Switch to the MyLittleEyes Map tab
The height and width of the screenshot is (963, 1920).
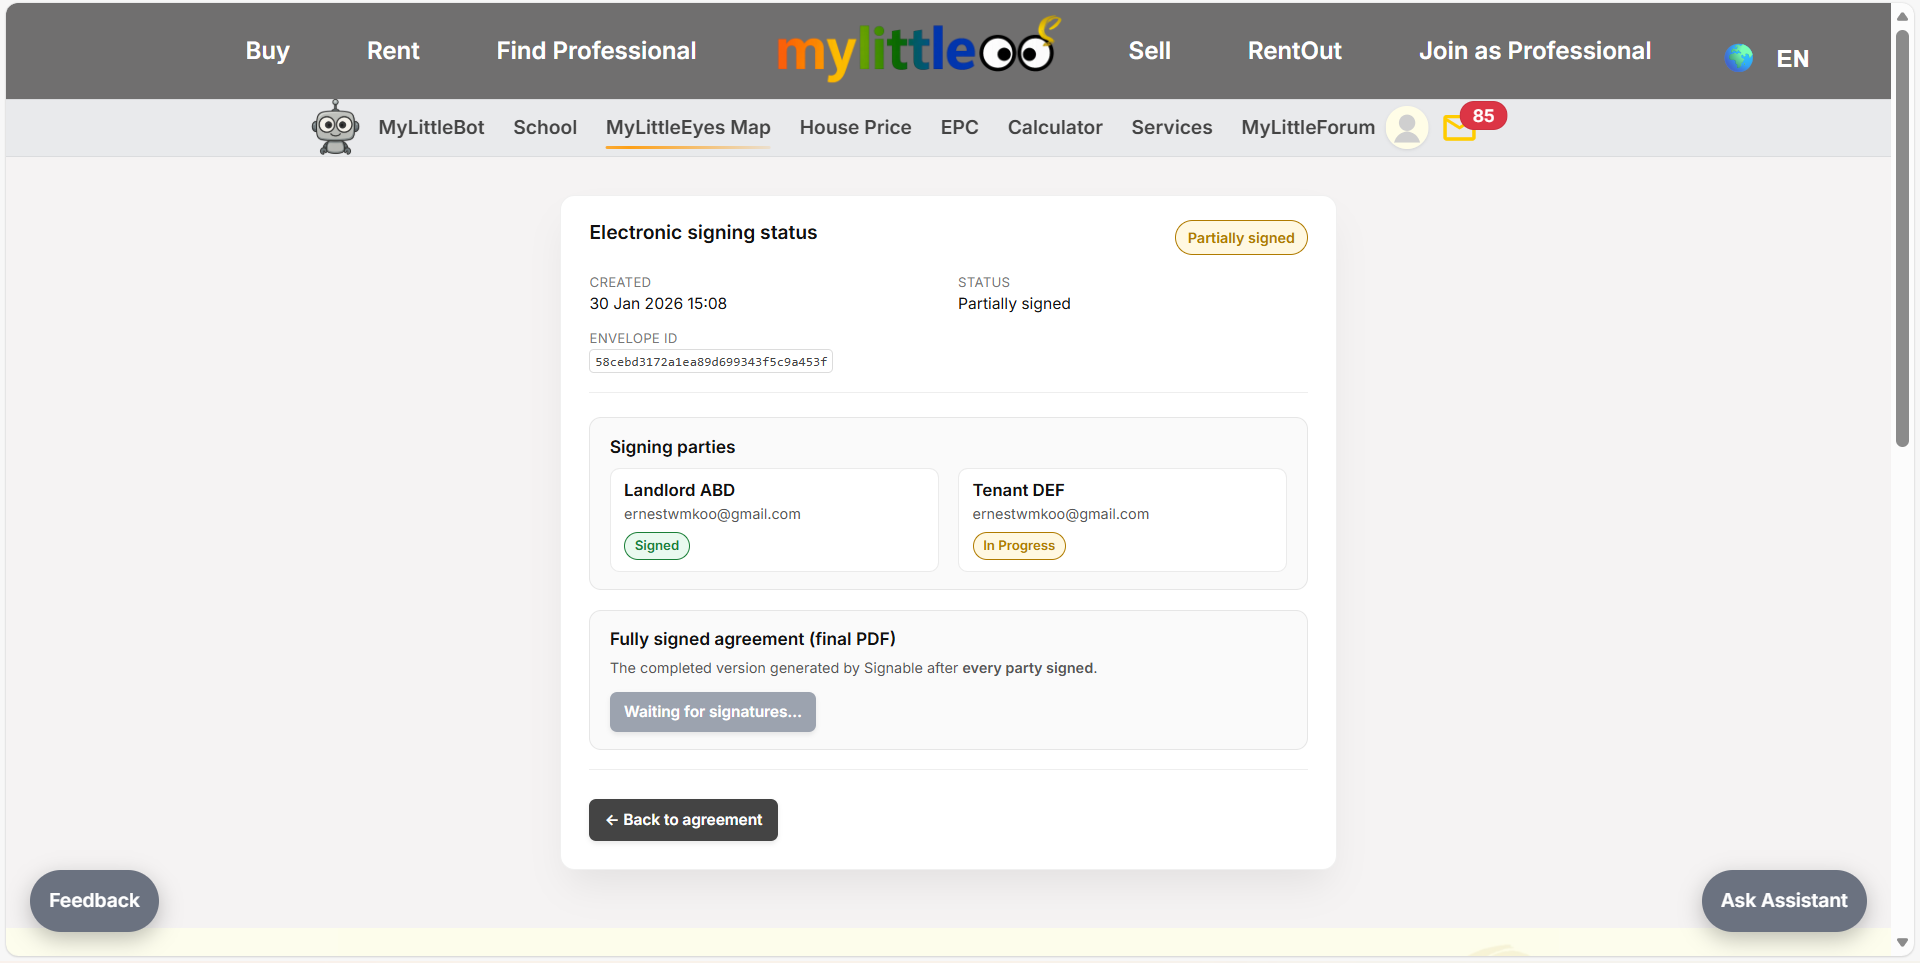(x=687, y=127)
